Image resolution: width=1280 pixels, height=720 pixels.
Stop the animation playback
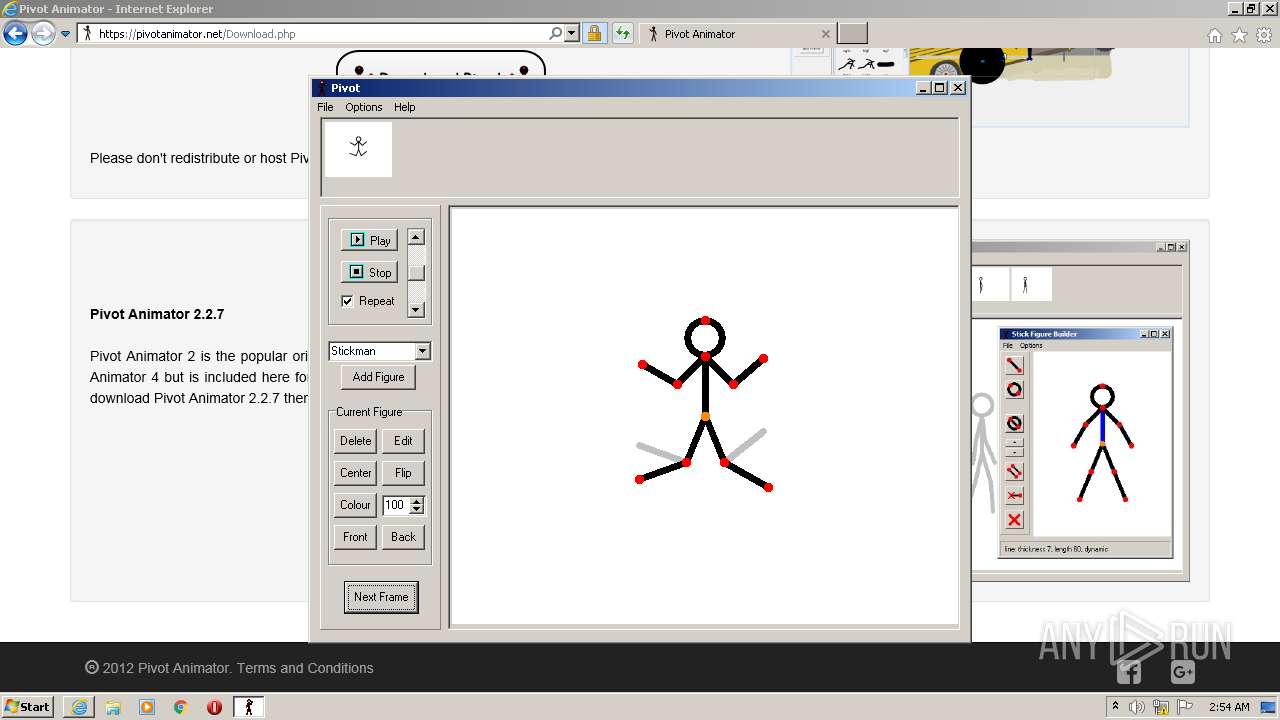[x=369, y=272]
